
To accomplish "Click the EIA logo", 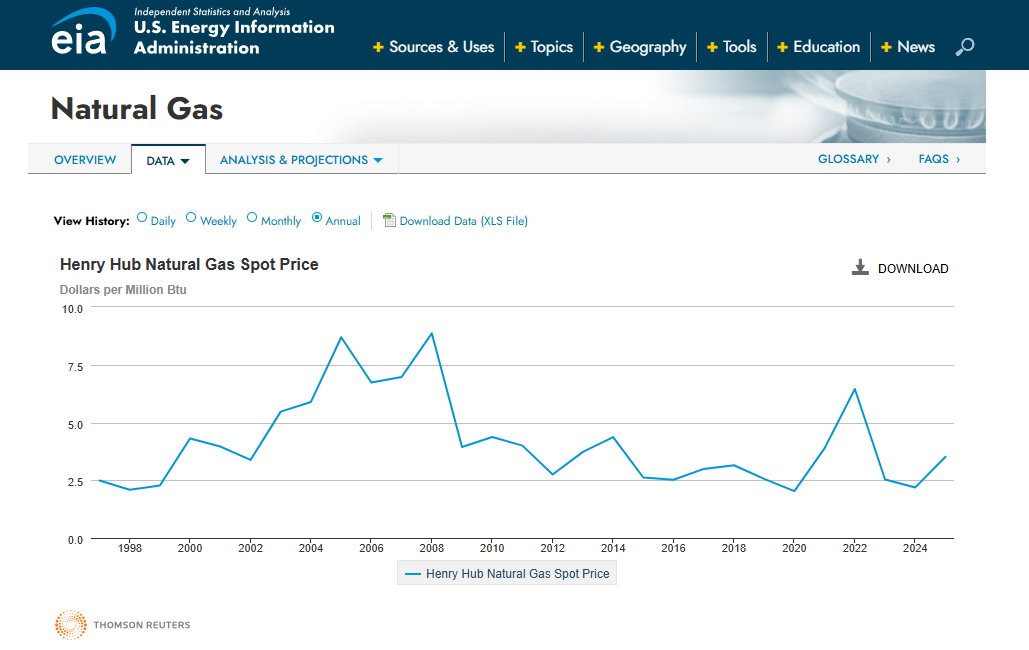I will tap(83, 32).
